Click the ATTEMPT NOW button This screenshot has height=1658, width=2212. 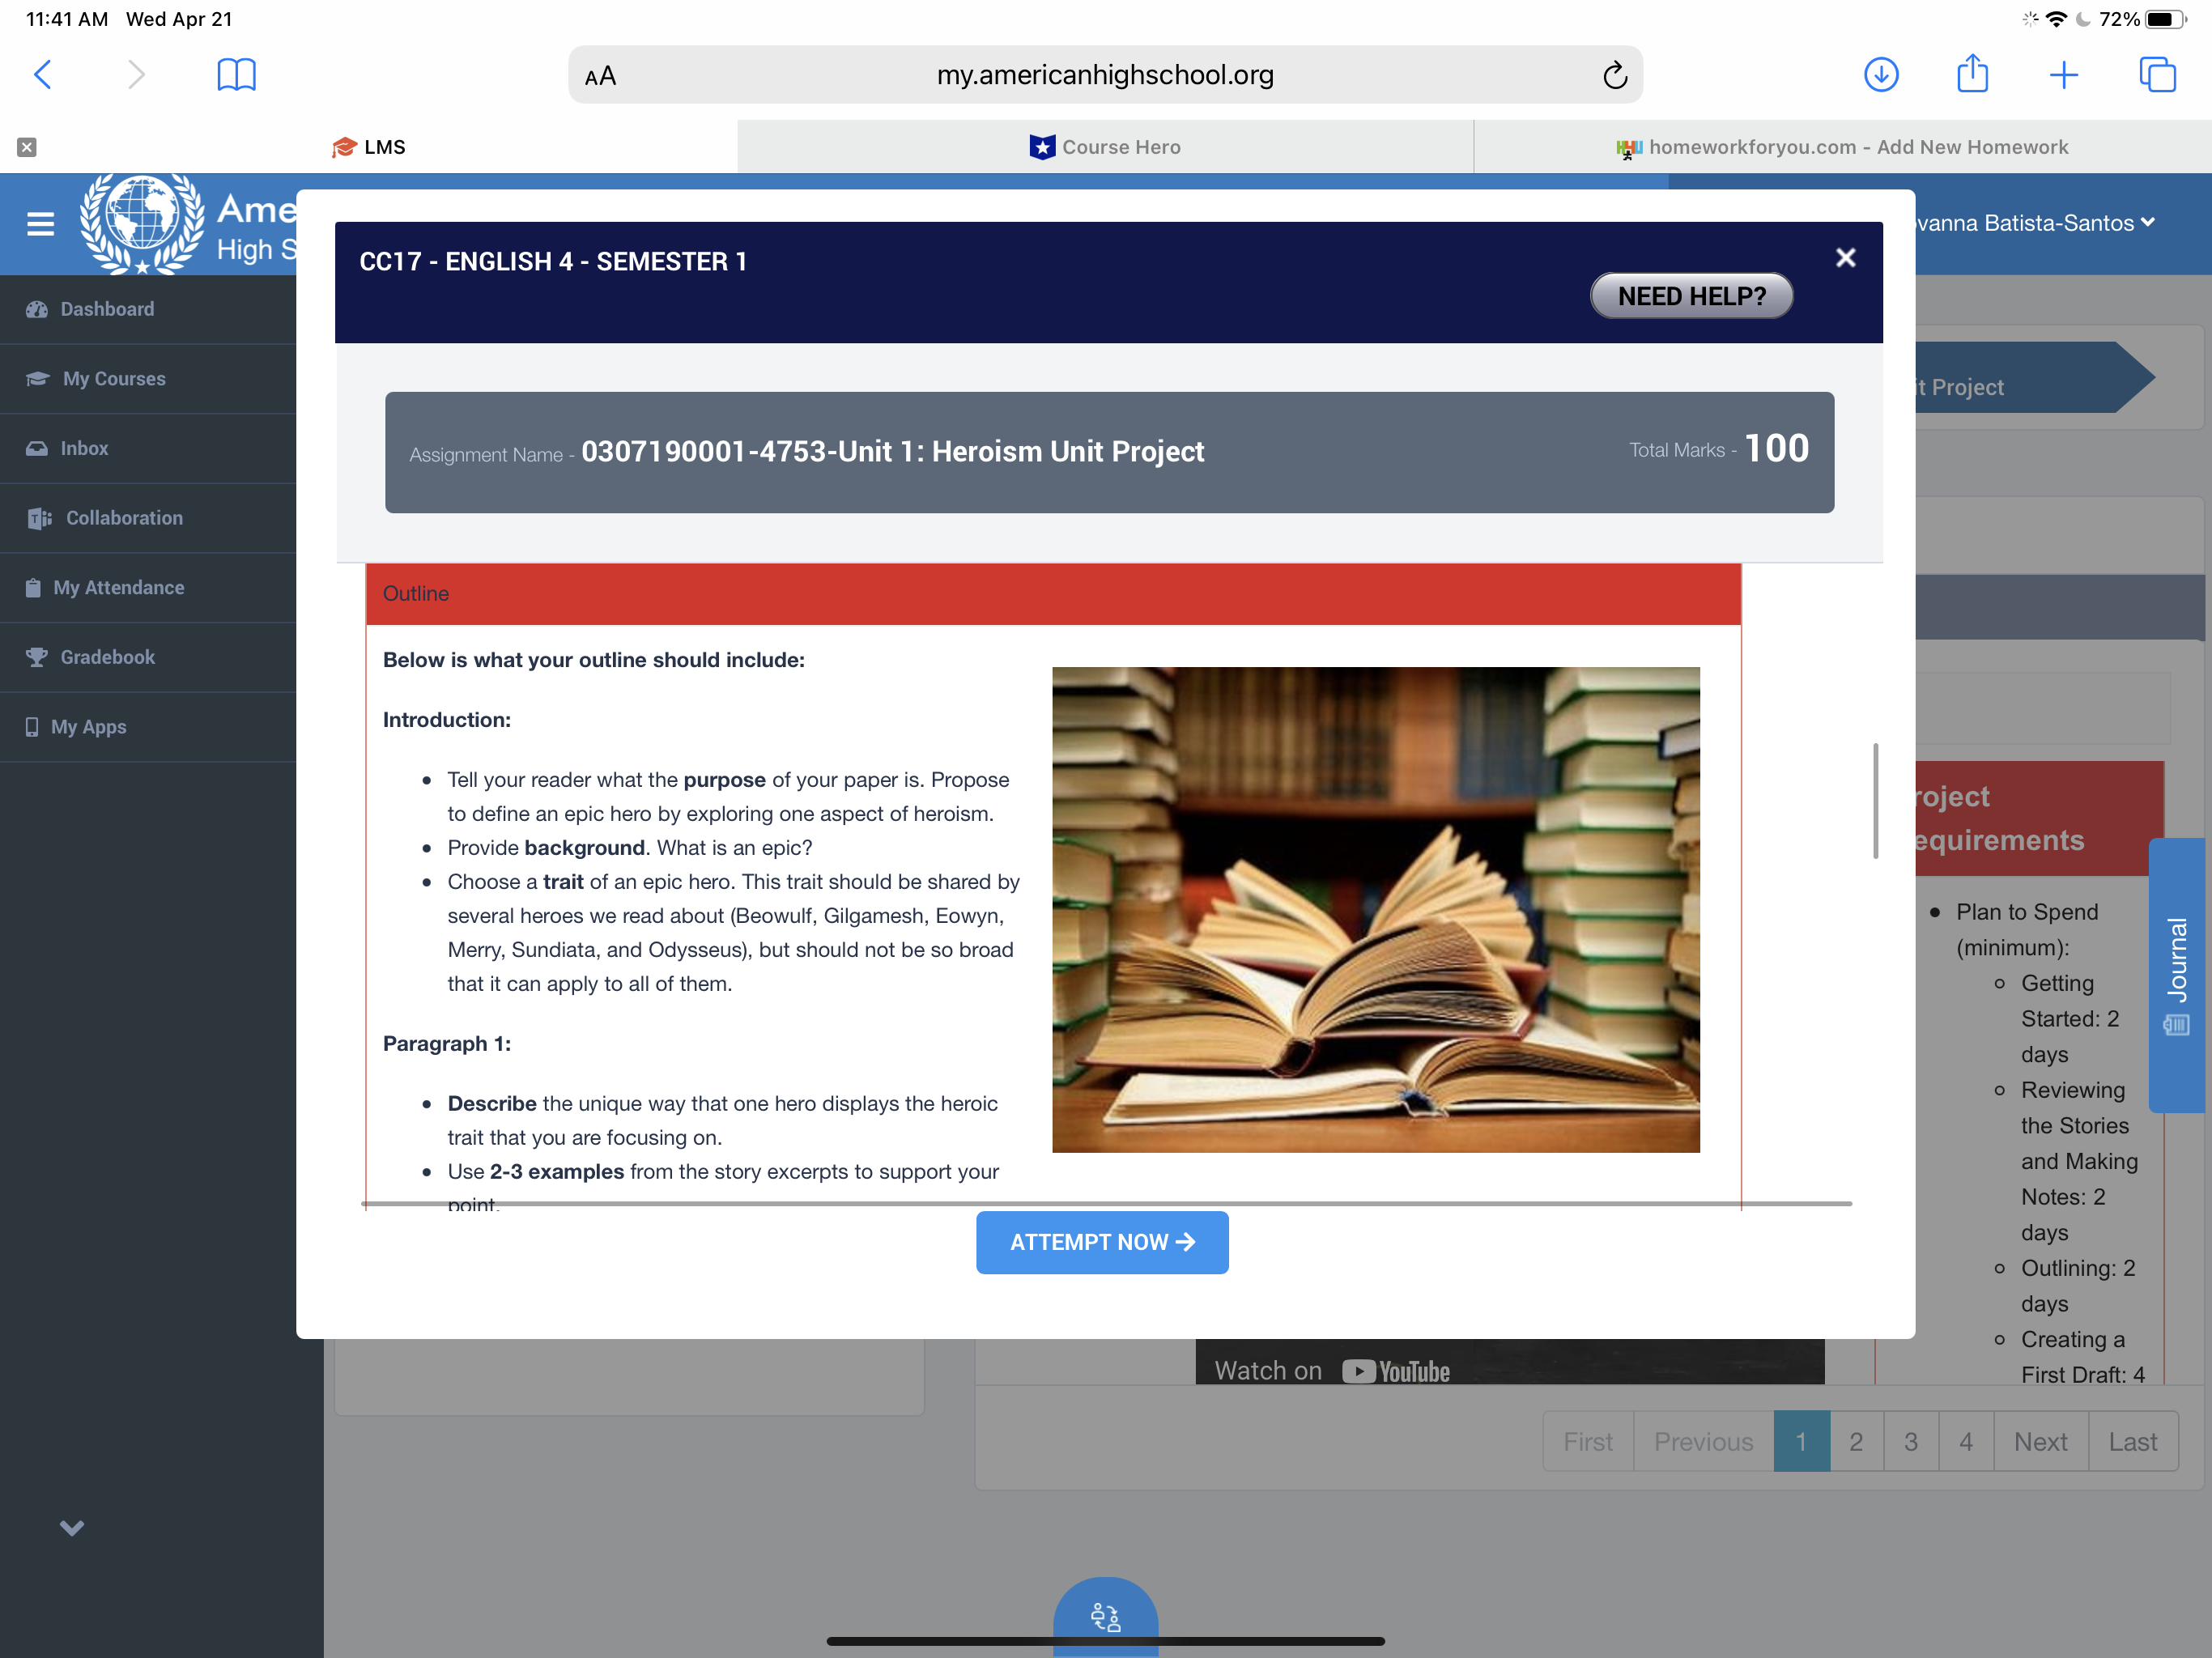[x=1102, y=1242]
